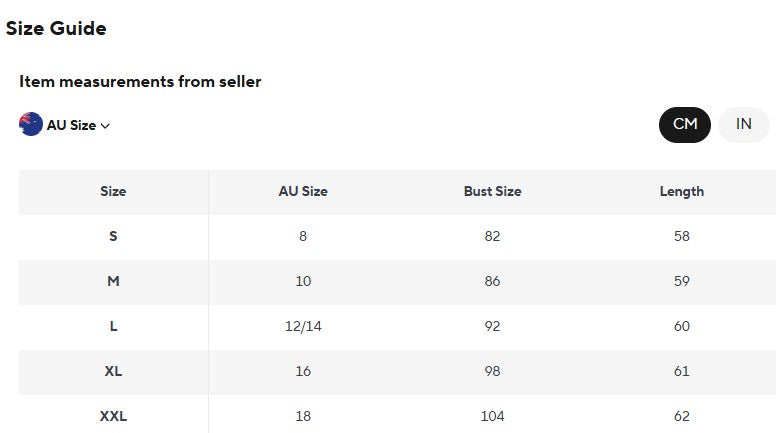Select the L size row label

tap(113, 326)
